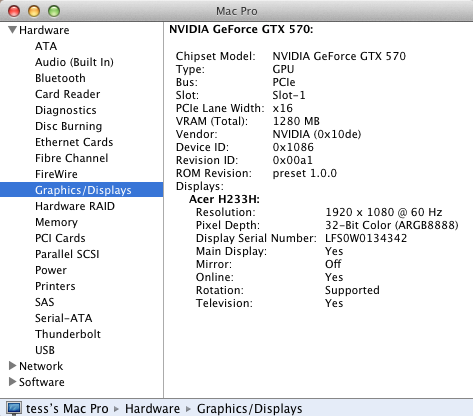Click Hardware in the bottom path bar
This screenshot has height=416, width=473.
point(152,409)
